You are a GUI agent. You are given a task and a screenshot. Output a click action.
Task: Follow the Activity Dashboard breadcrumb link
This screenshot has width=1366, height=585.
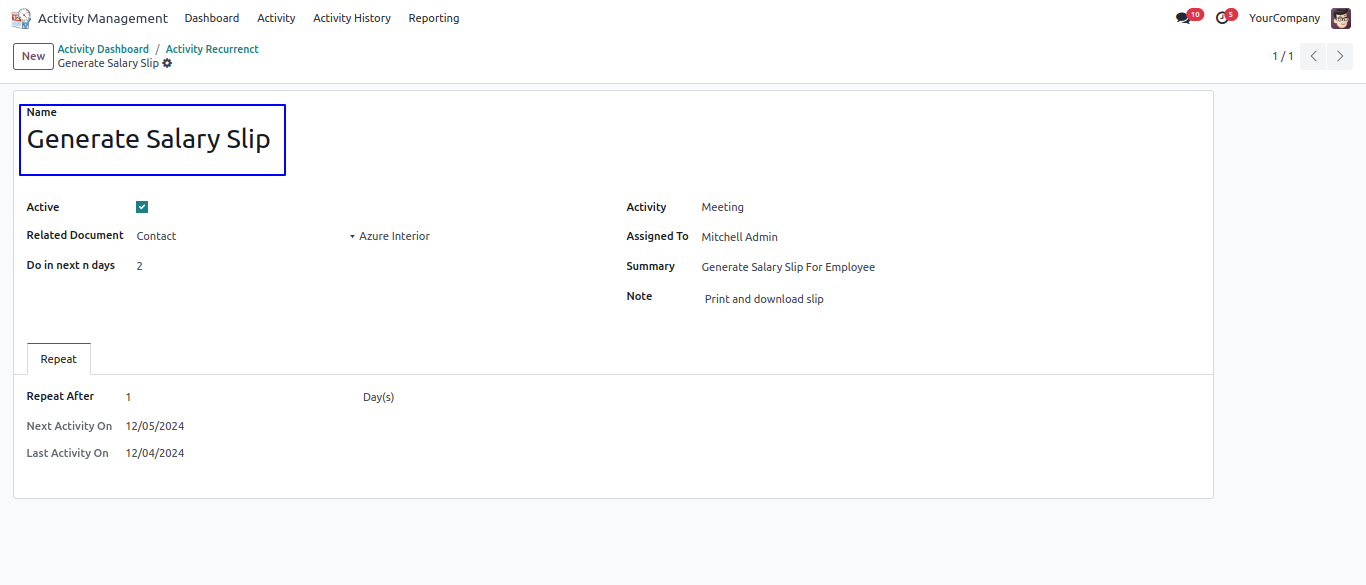[103, 49]
